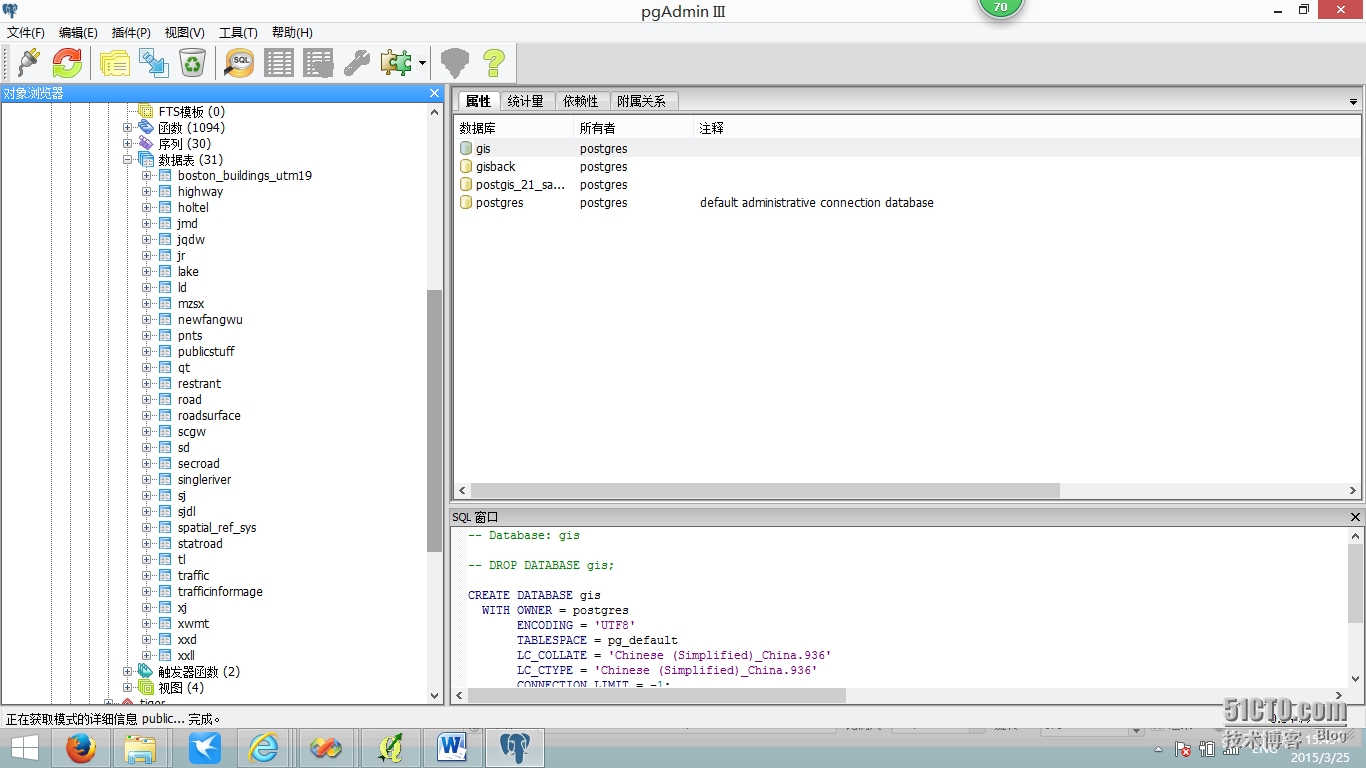Open the 编辑(E) menu
Viewport: 1366px width, 768px height.
tap(78, 33)
